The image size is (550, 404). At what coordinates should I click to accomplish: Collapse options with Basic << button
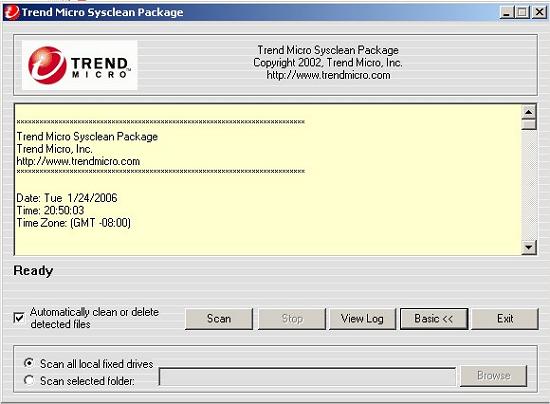pyautogui.click(x=434, y=319)
